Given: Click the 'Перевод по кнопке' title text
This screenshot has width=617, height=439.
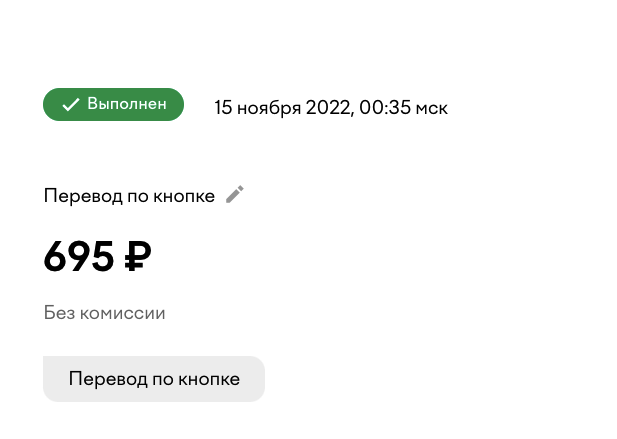Looking at the screenshot, I should pos(129,196).
